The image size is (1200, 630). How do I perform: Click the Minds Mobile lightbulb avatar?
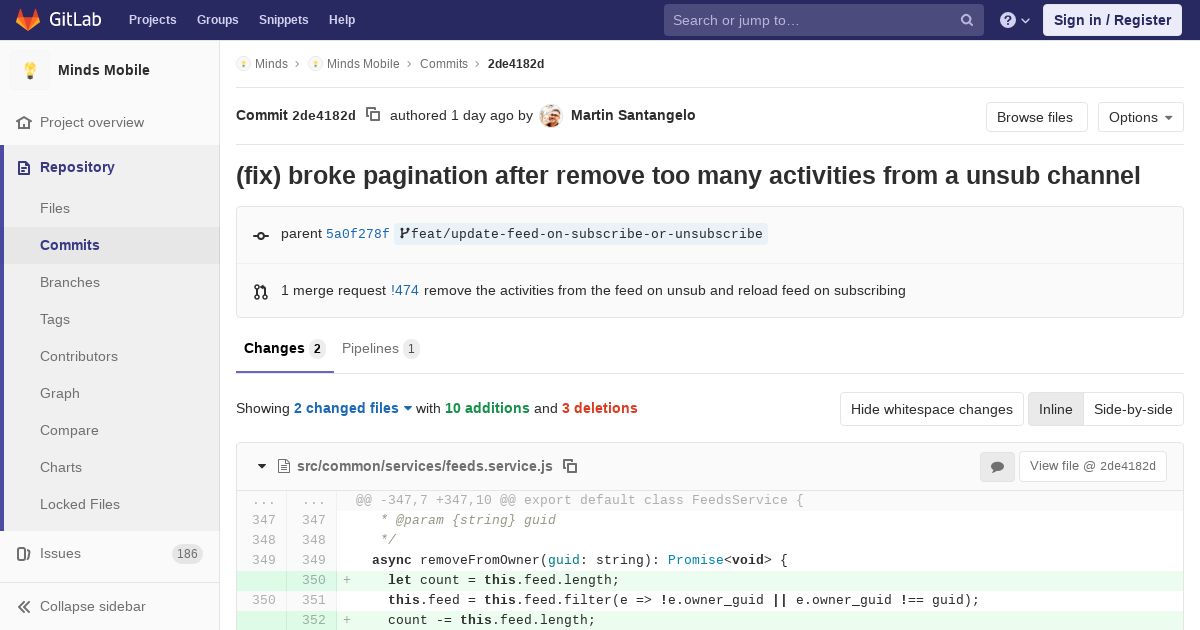(30, 70)
